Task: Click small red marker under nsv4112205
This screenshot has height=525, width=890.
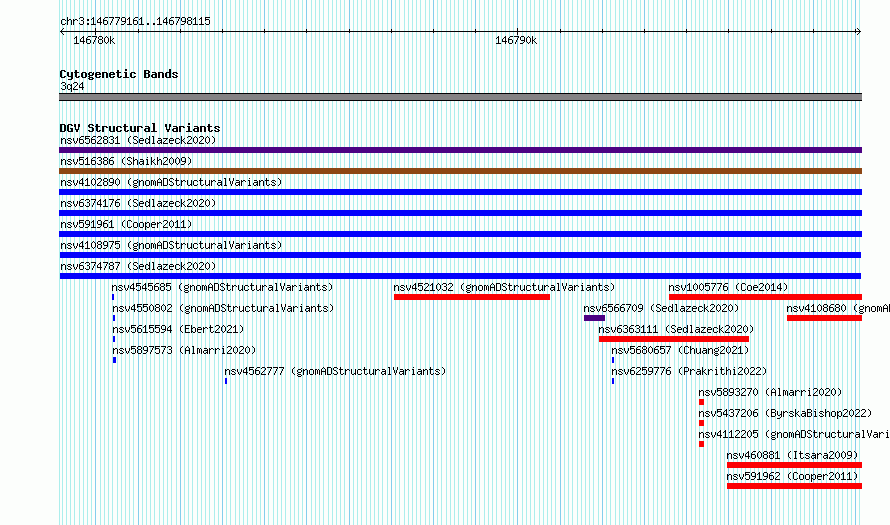Action: click(702, 444)
